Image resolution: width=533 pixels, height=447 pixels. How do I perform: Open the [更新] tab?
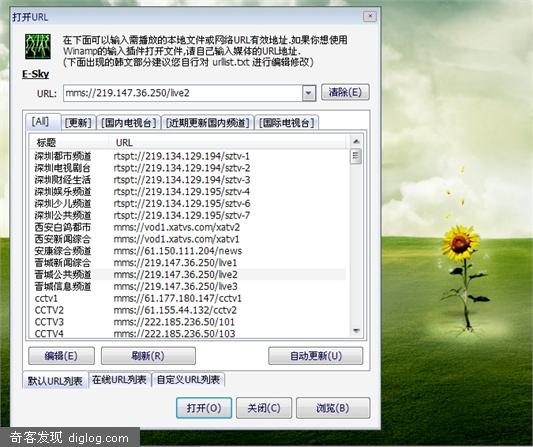coord(78,123)
